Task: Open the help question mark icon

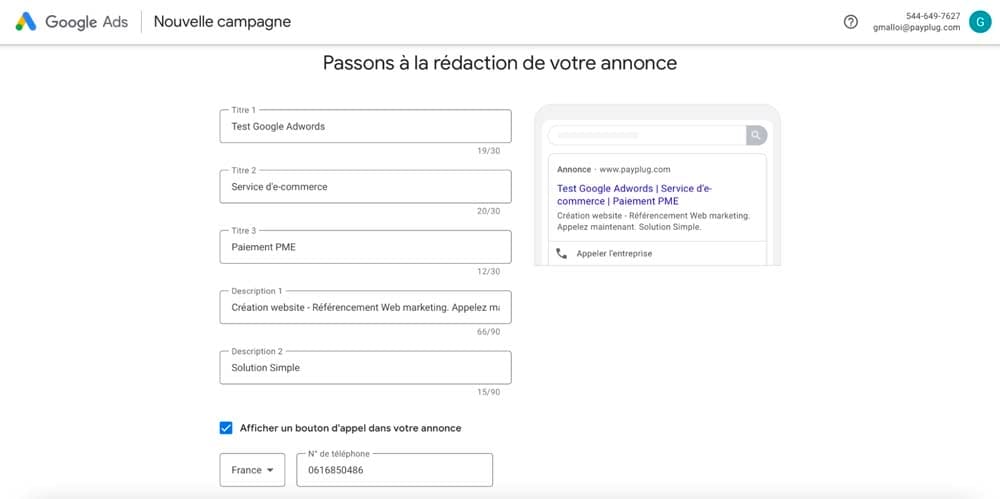Action: (x=851, y=22)
